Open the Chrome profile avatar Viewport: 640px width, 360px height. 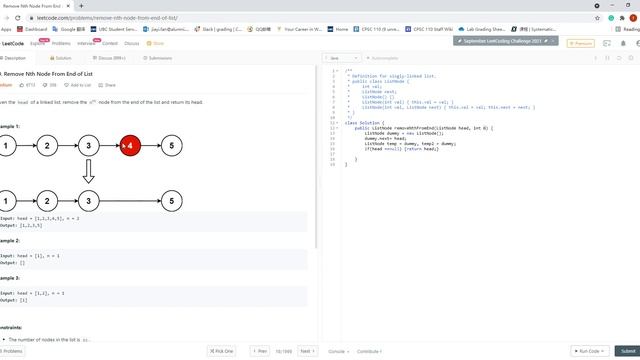click(x=633, y=18)
